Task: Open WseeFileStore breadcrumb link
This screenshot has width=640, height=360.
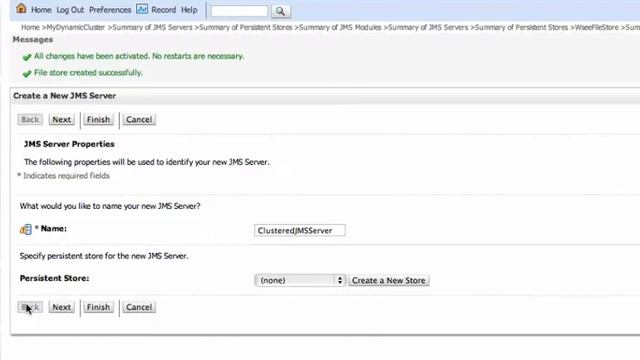Action: 596,27
